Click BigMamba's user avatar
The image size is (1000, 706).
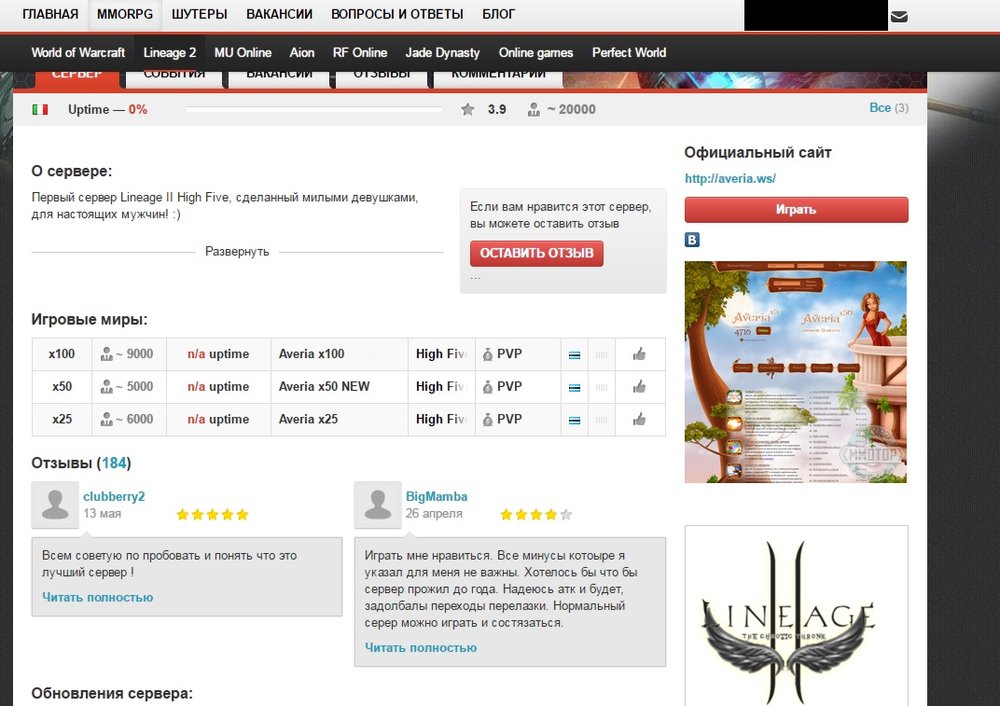(x=377, y=505)
